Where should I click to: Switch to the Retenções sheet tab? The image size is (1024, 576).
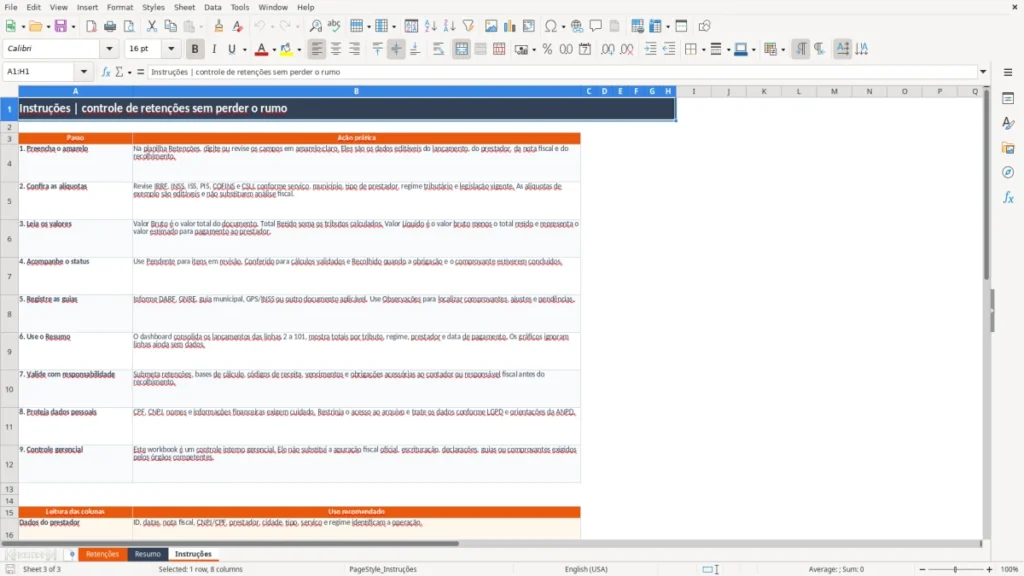coord(103,554)
